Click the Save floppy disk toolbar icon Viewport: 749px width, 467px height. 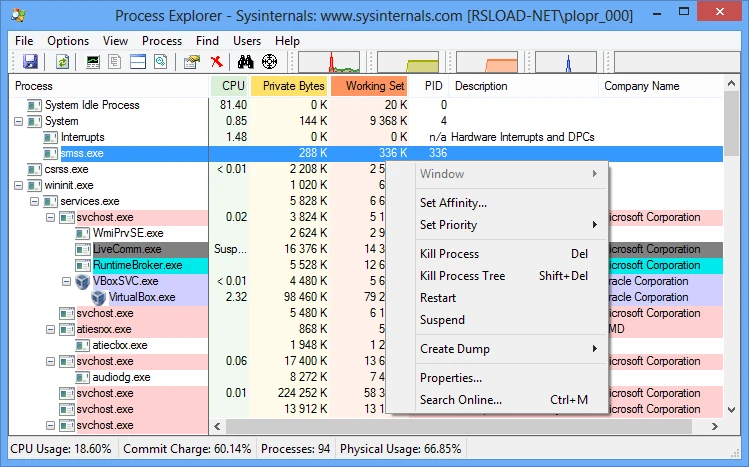pos(30,62)
